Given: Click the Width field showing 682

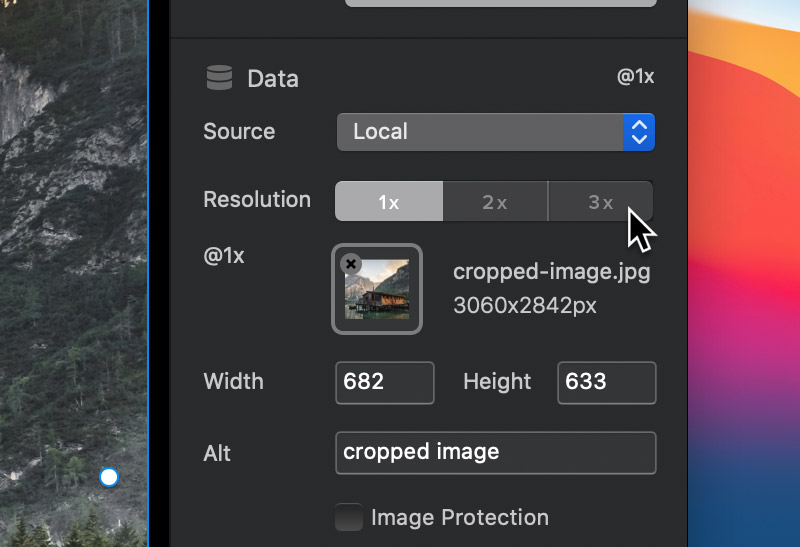Looking at the screenshot, I should click(385, 383).
